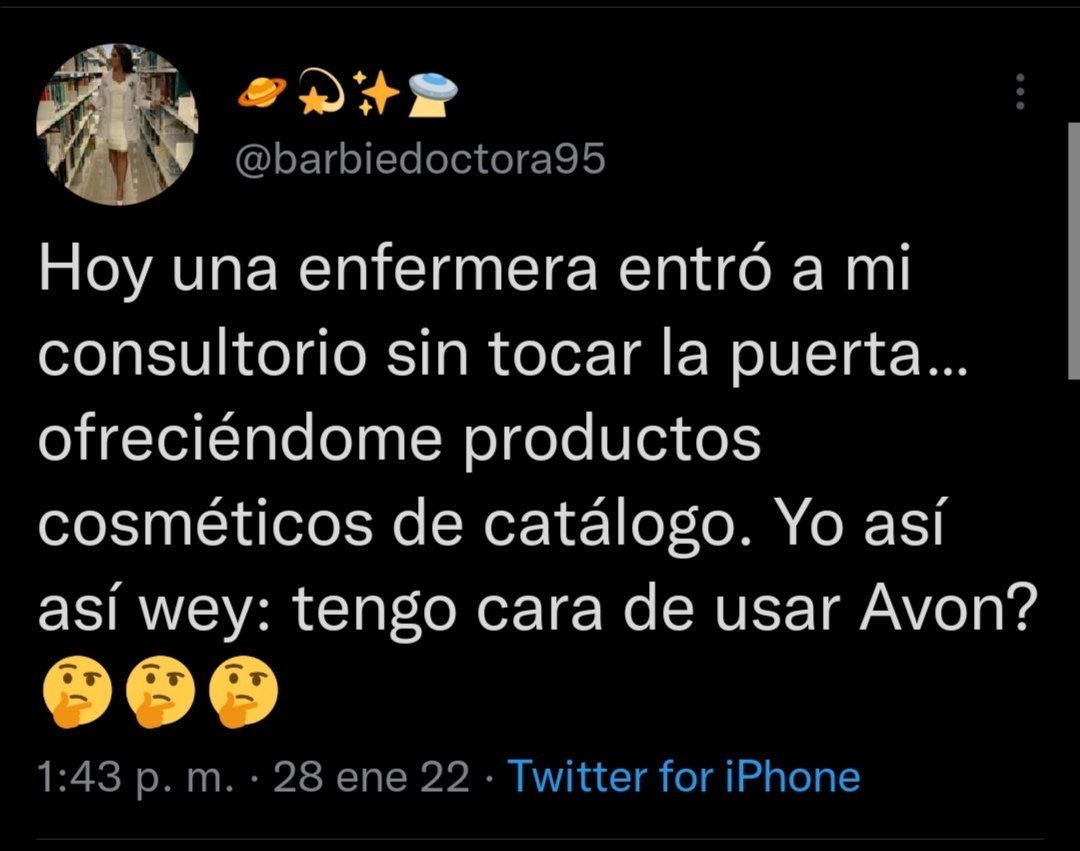Click the shooting star emoji in display name
Viewport: 1080px width, 851px height.
point(322,92)
